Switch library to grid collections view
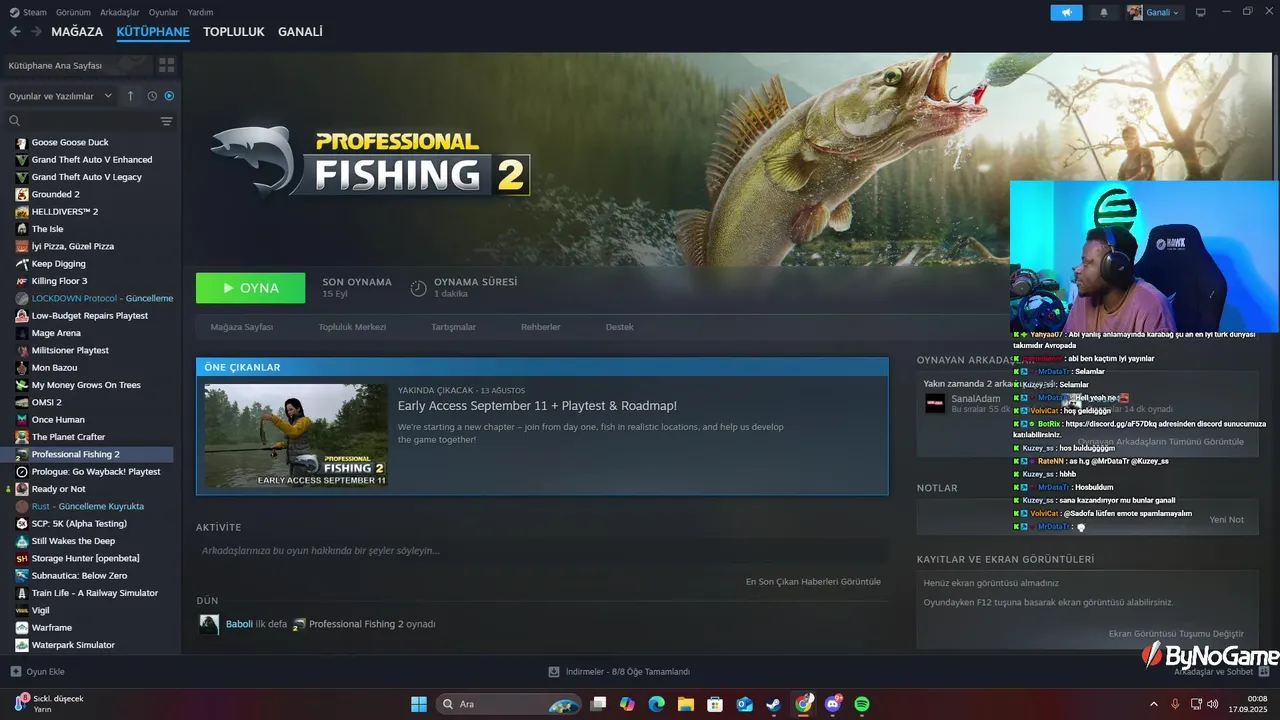 point(166,65)
